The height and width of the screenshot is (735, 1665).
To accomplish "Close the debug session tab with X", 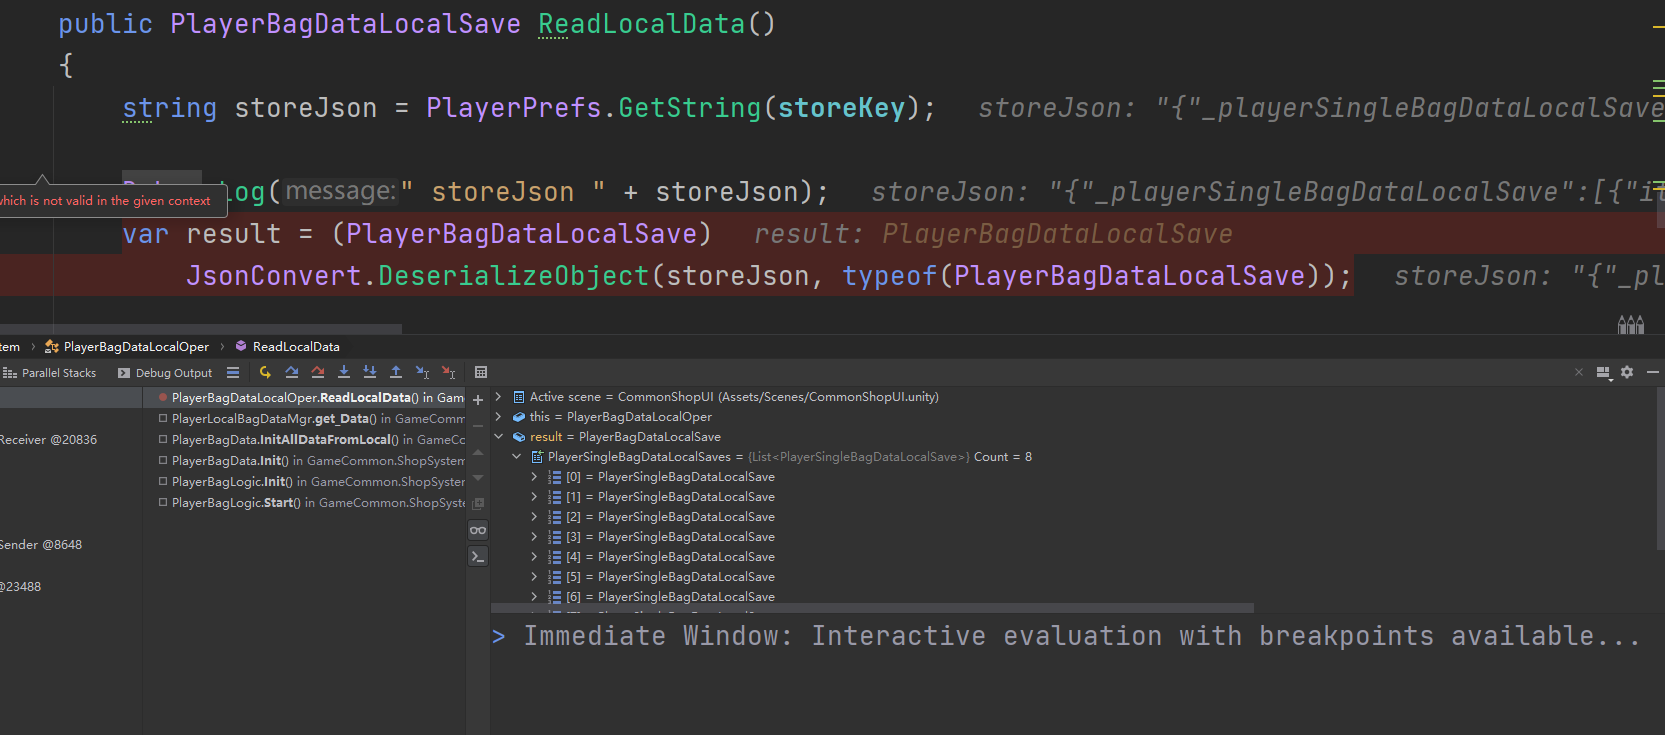I will pyautogui.click(x=1579, y=372).
